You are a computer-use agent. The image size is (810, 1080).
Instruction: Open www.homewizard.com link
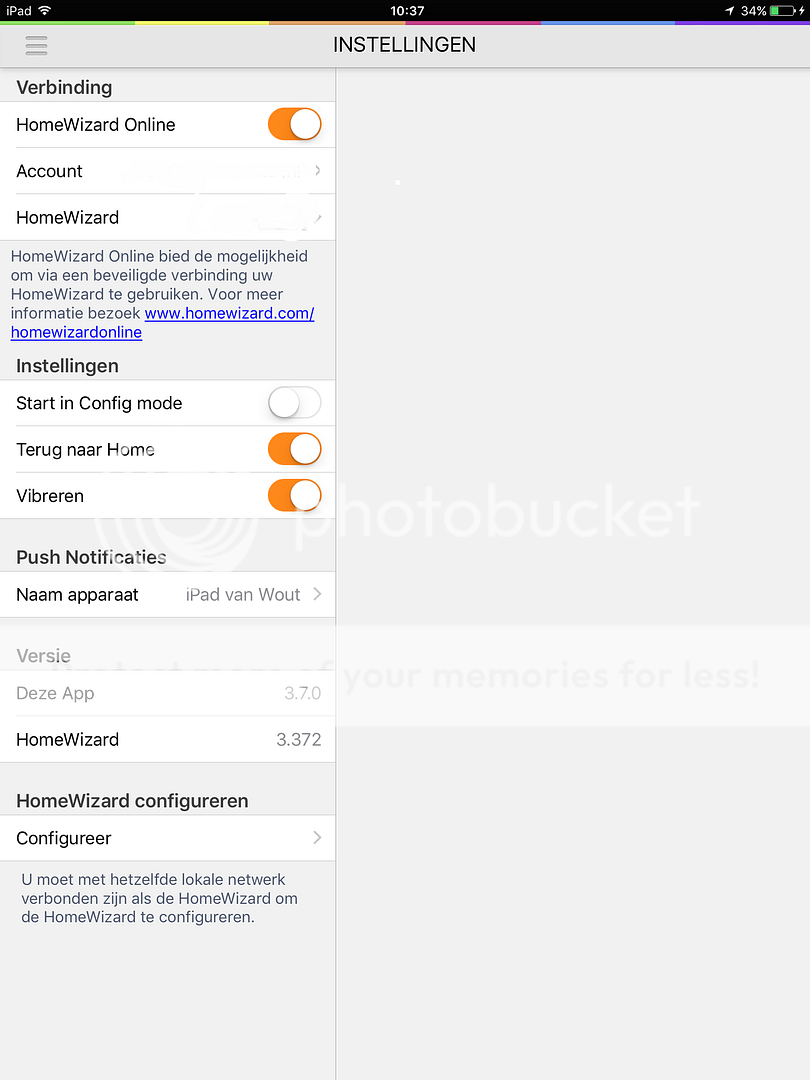[229, 313]
